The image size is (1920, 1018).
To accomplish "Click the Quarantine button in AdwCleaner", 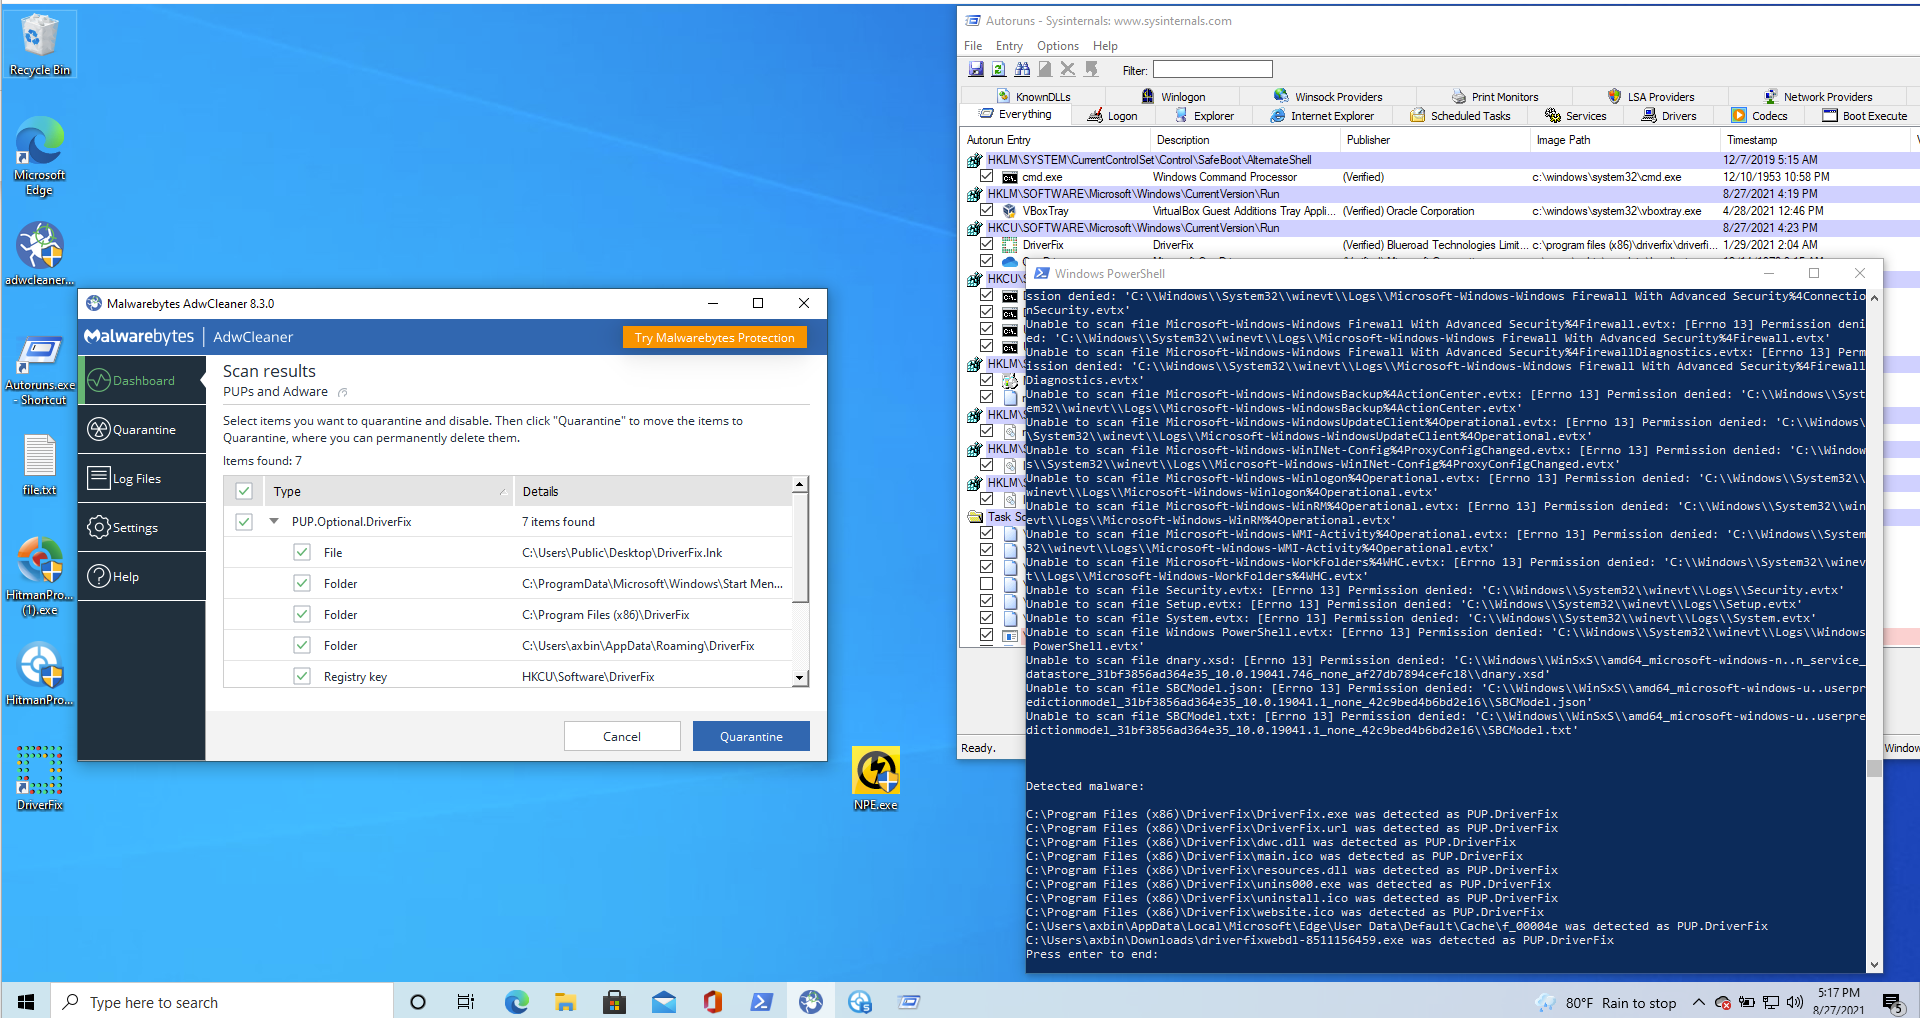I will tap(750, 736).
